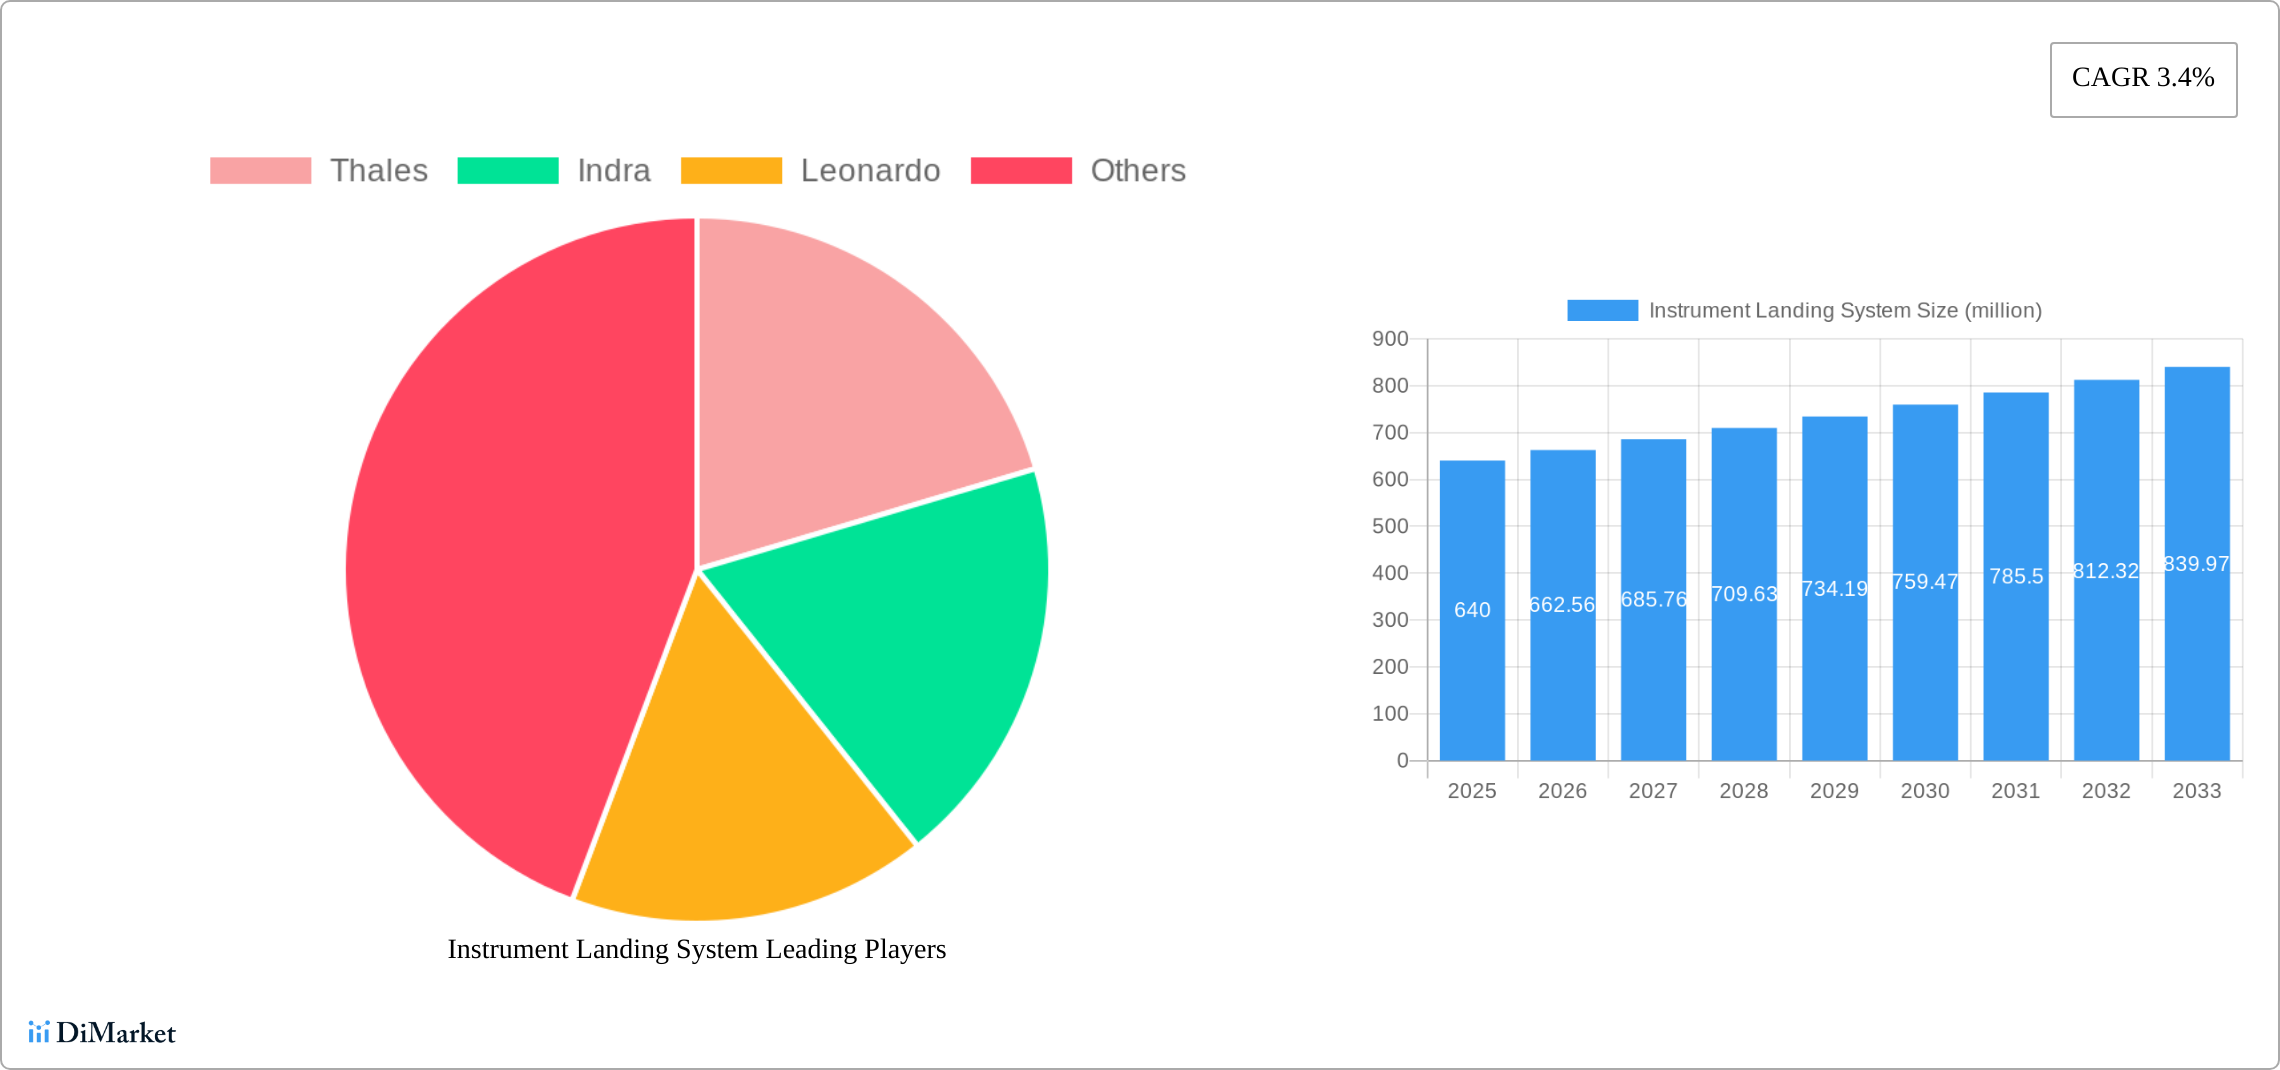
Task: Select the green Indra legend swatch
Action: pyautogui.click(x=510, y=170)
